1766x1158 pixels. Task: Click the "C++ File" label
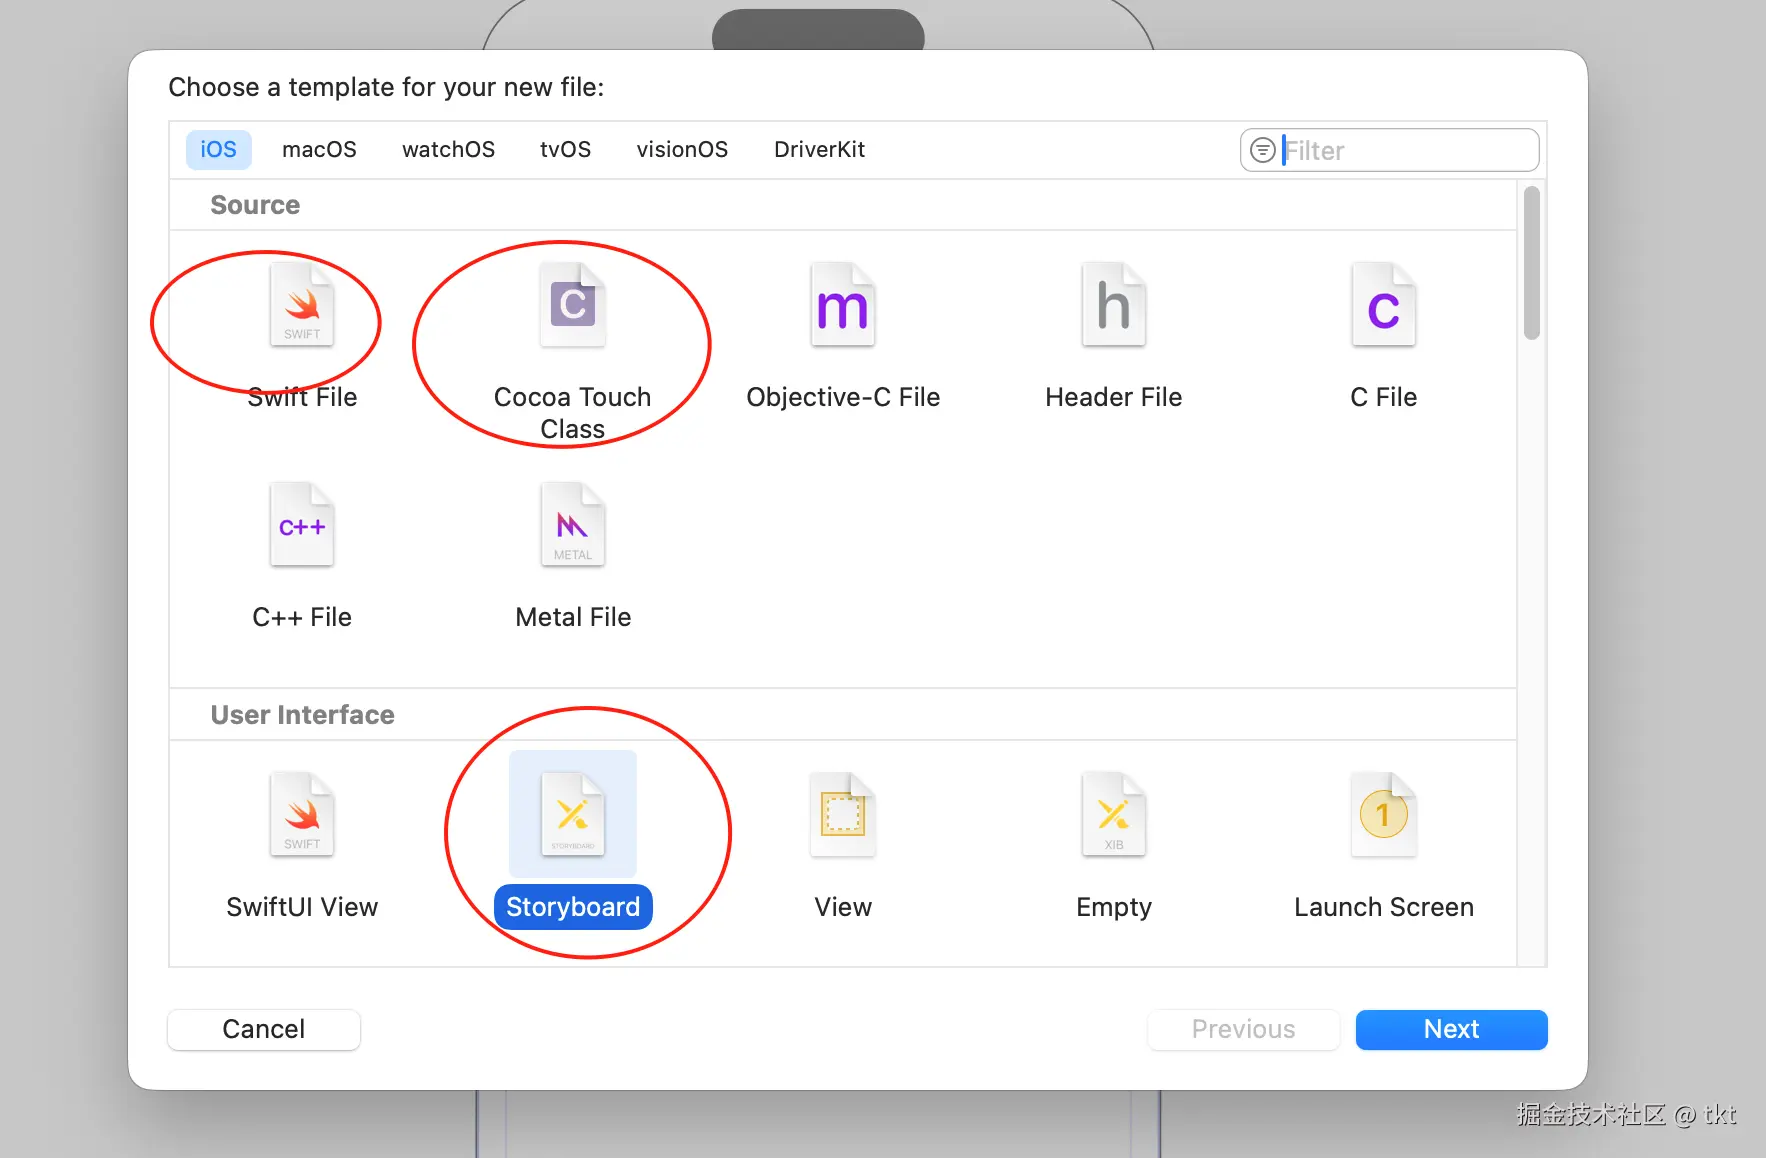pyautogui.click(x=302, y=617)
